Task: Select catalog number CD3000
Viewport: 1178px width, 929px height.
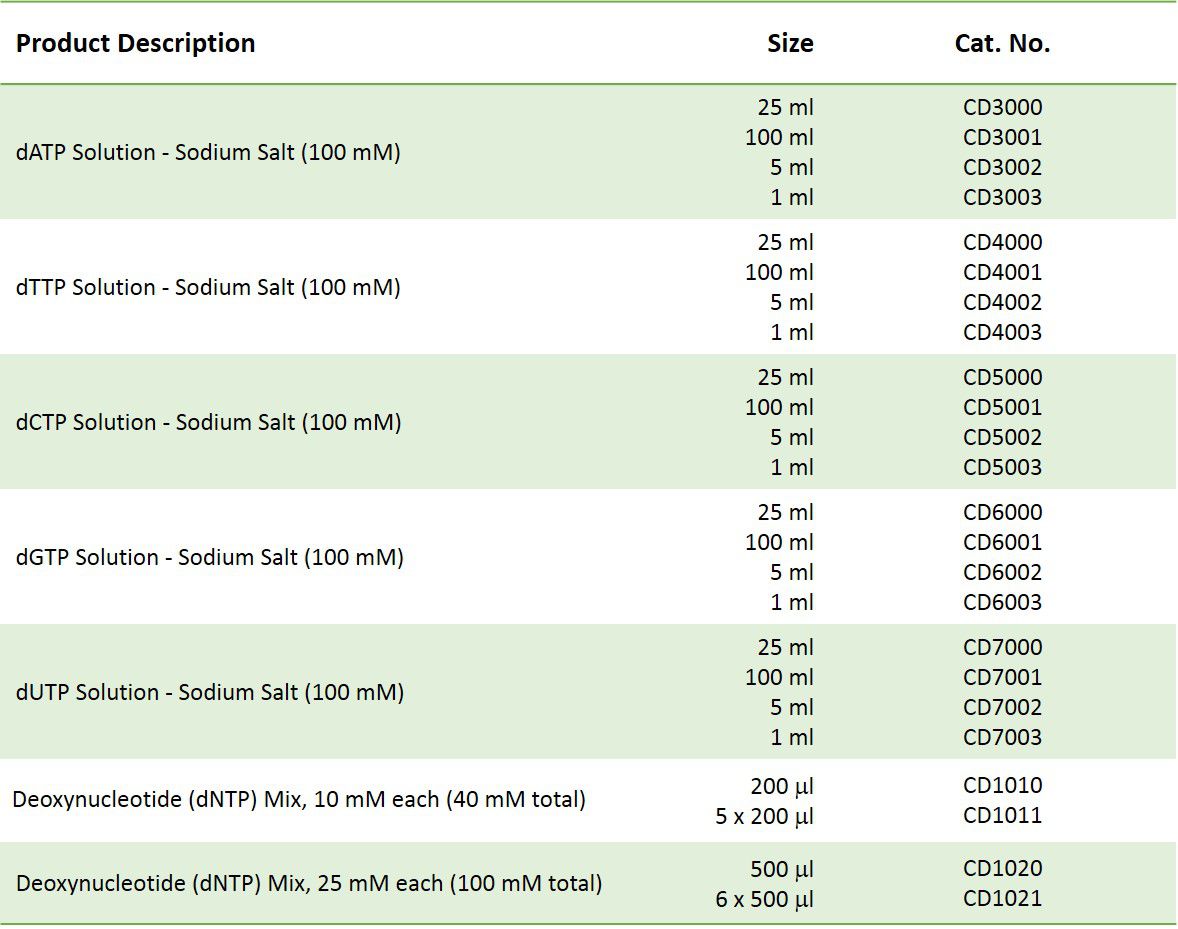Action: click(x=1002, y=107)
